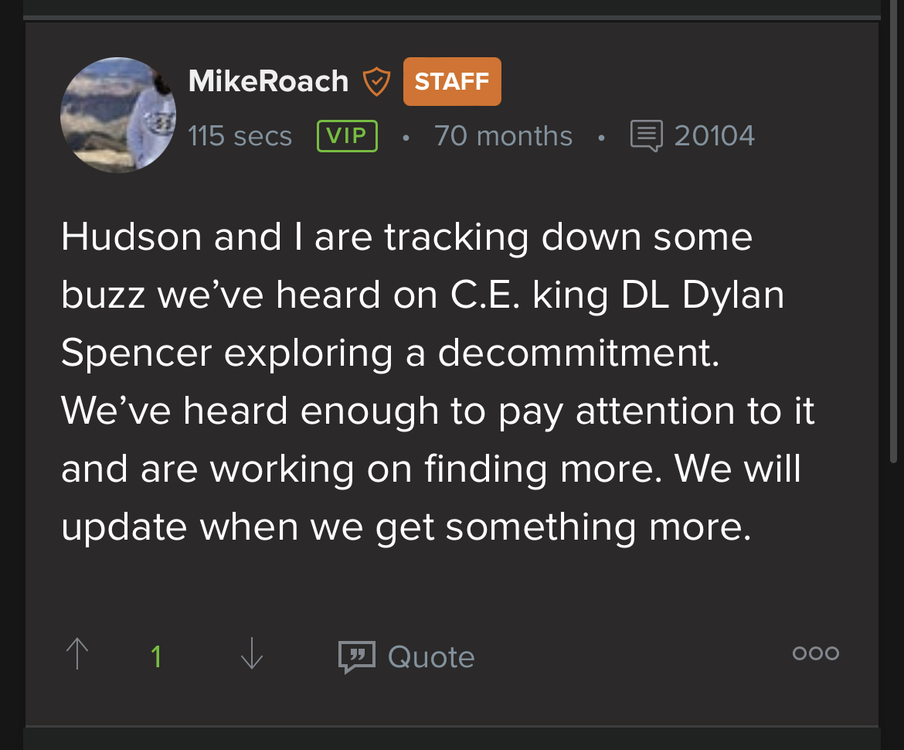This screenshot has height=750, width=904.
Task: Click the 70 months membership label
Action: 503,136
